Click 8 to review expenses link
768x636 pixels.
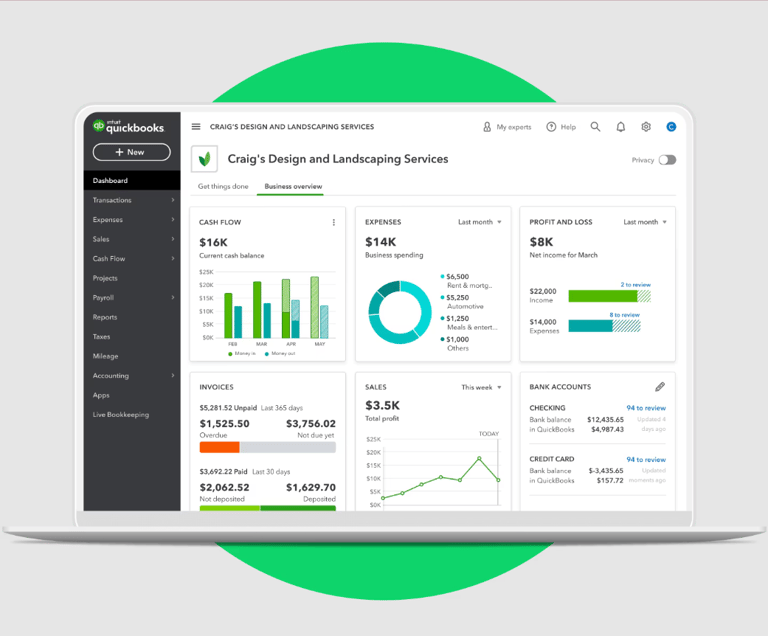click(x=624, y=315)
